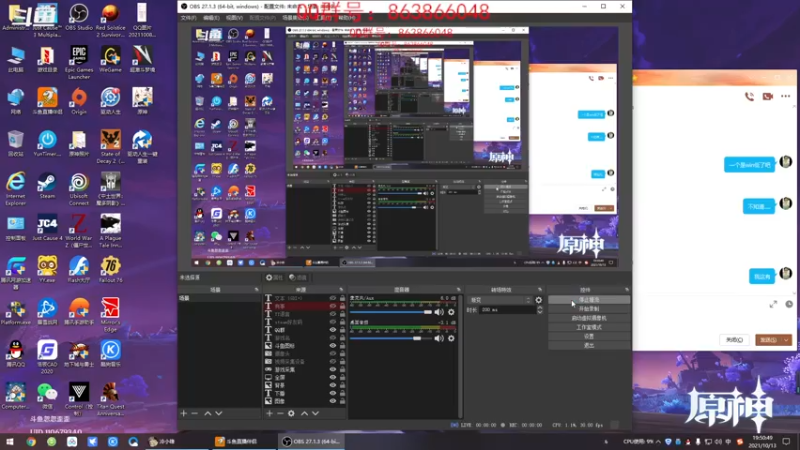This screenshot has height=450, width=800.
Task: Toggle visibility of 图像 source
Action: click(333, 401)
